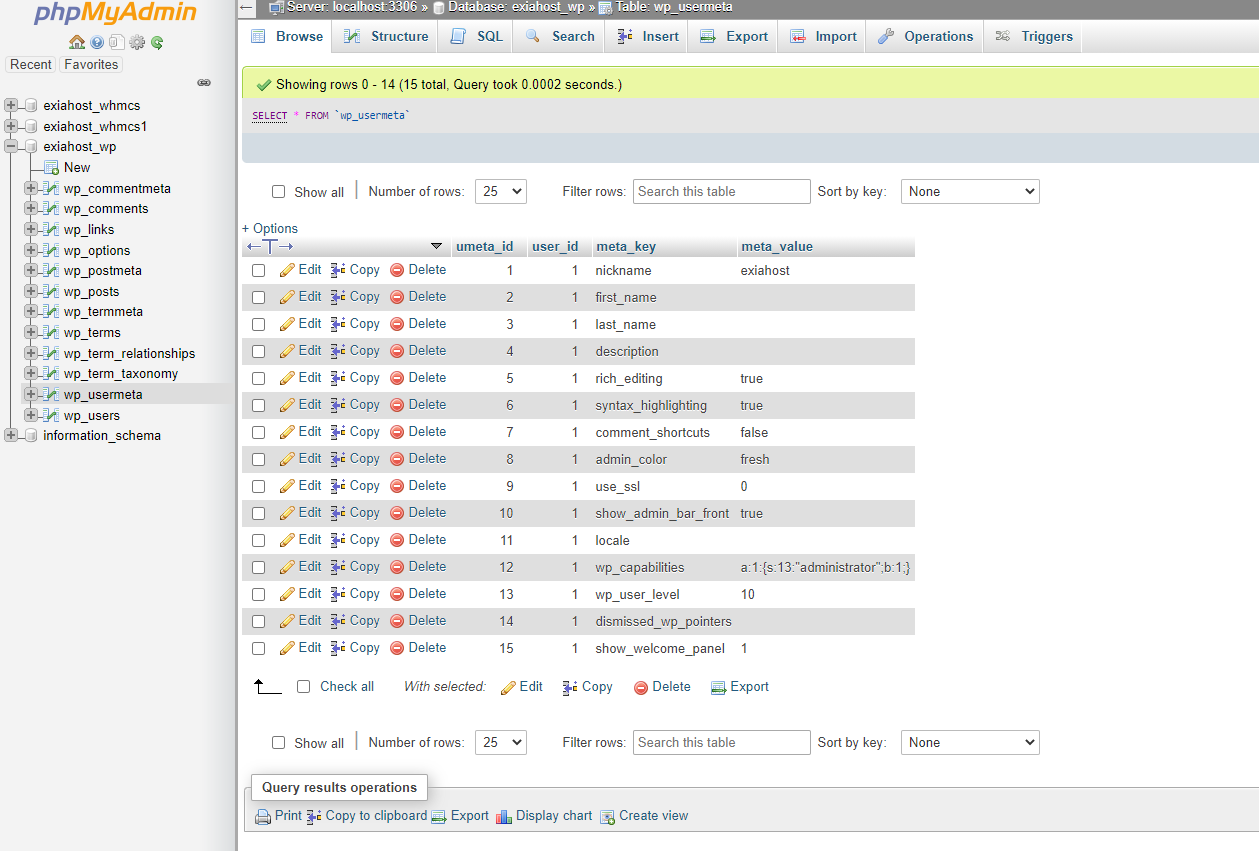Click red Delete icon for last_name row
This screenshot has height=851, width=1259.
[x=397, y=324]
